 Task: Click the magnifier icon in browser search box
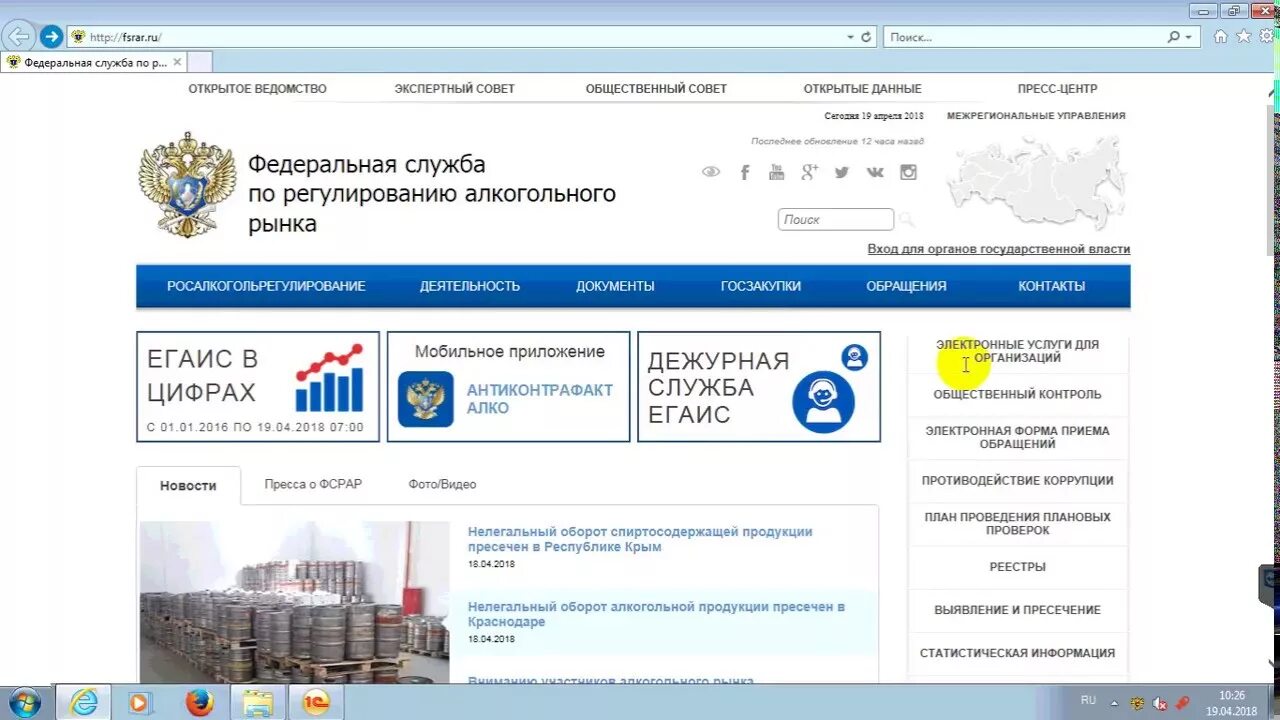point(1174,37)
